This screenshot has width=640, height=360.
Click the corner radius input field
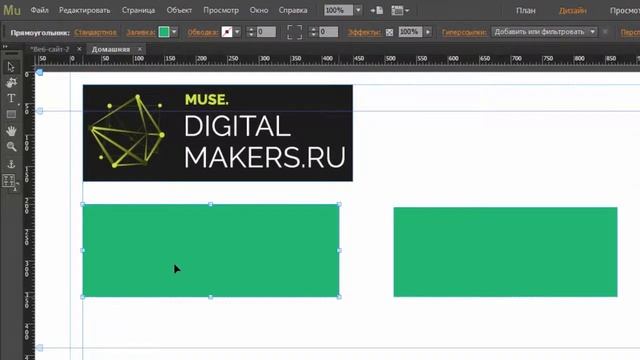329,32
